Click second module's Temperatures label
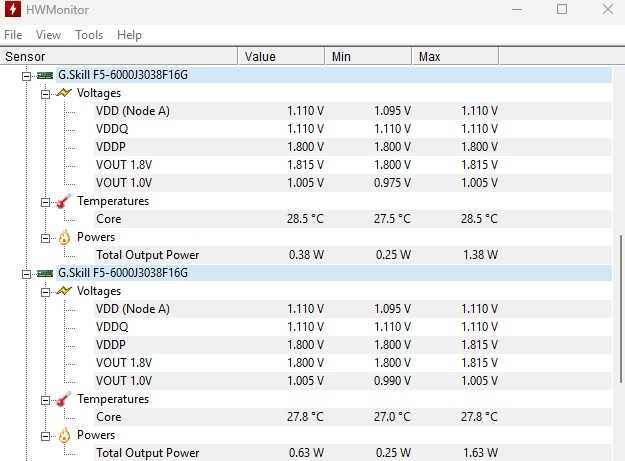Screen dimensions: 625x461 (113, 399)
